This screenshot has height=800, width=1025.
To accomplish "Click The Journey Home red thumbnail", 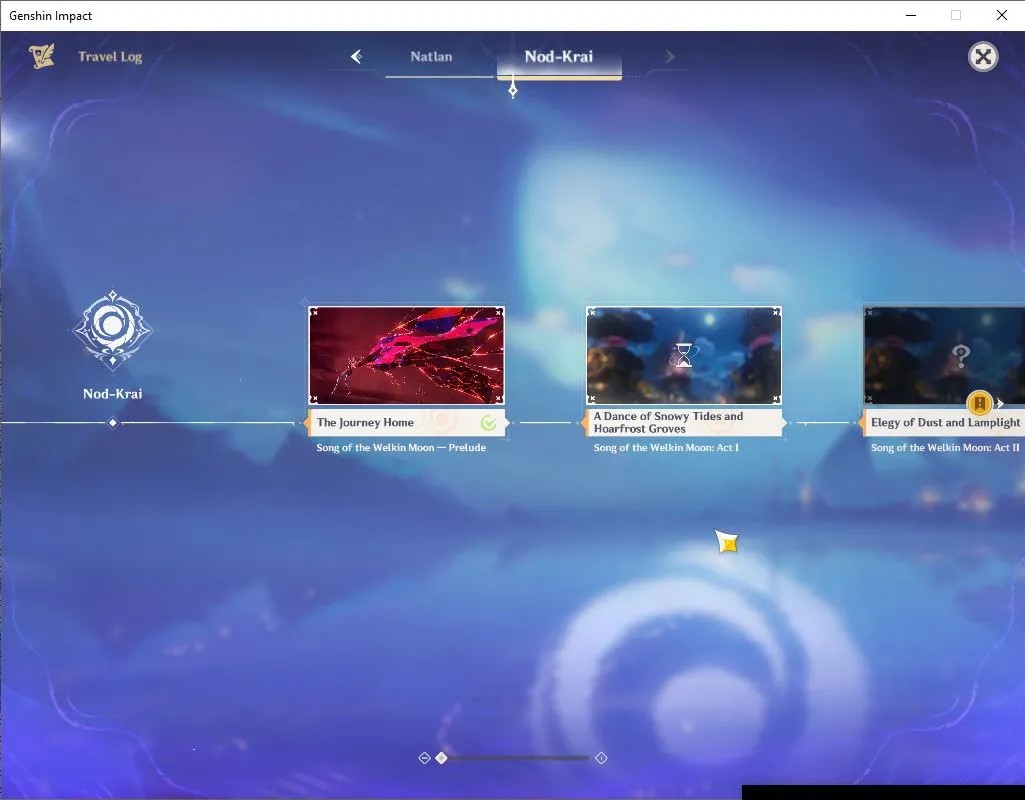I will click(x=406, y=356).
